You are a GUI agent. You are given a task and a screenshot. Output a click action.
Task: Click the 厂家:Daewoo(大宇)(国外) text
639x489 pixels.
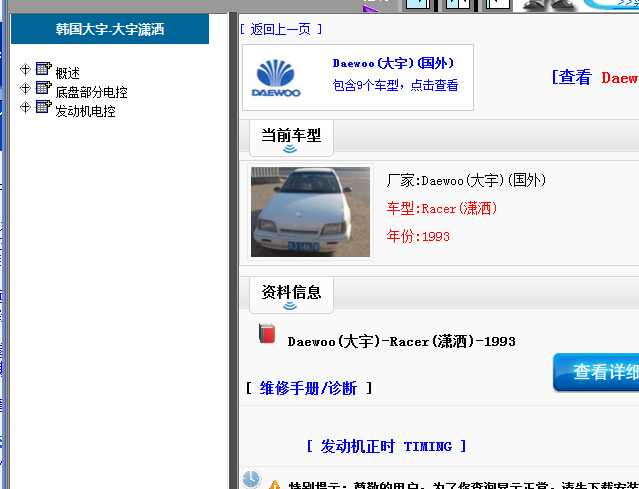click(x=466, y=181)
